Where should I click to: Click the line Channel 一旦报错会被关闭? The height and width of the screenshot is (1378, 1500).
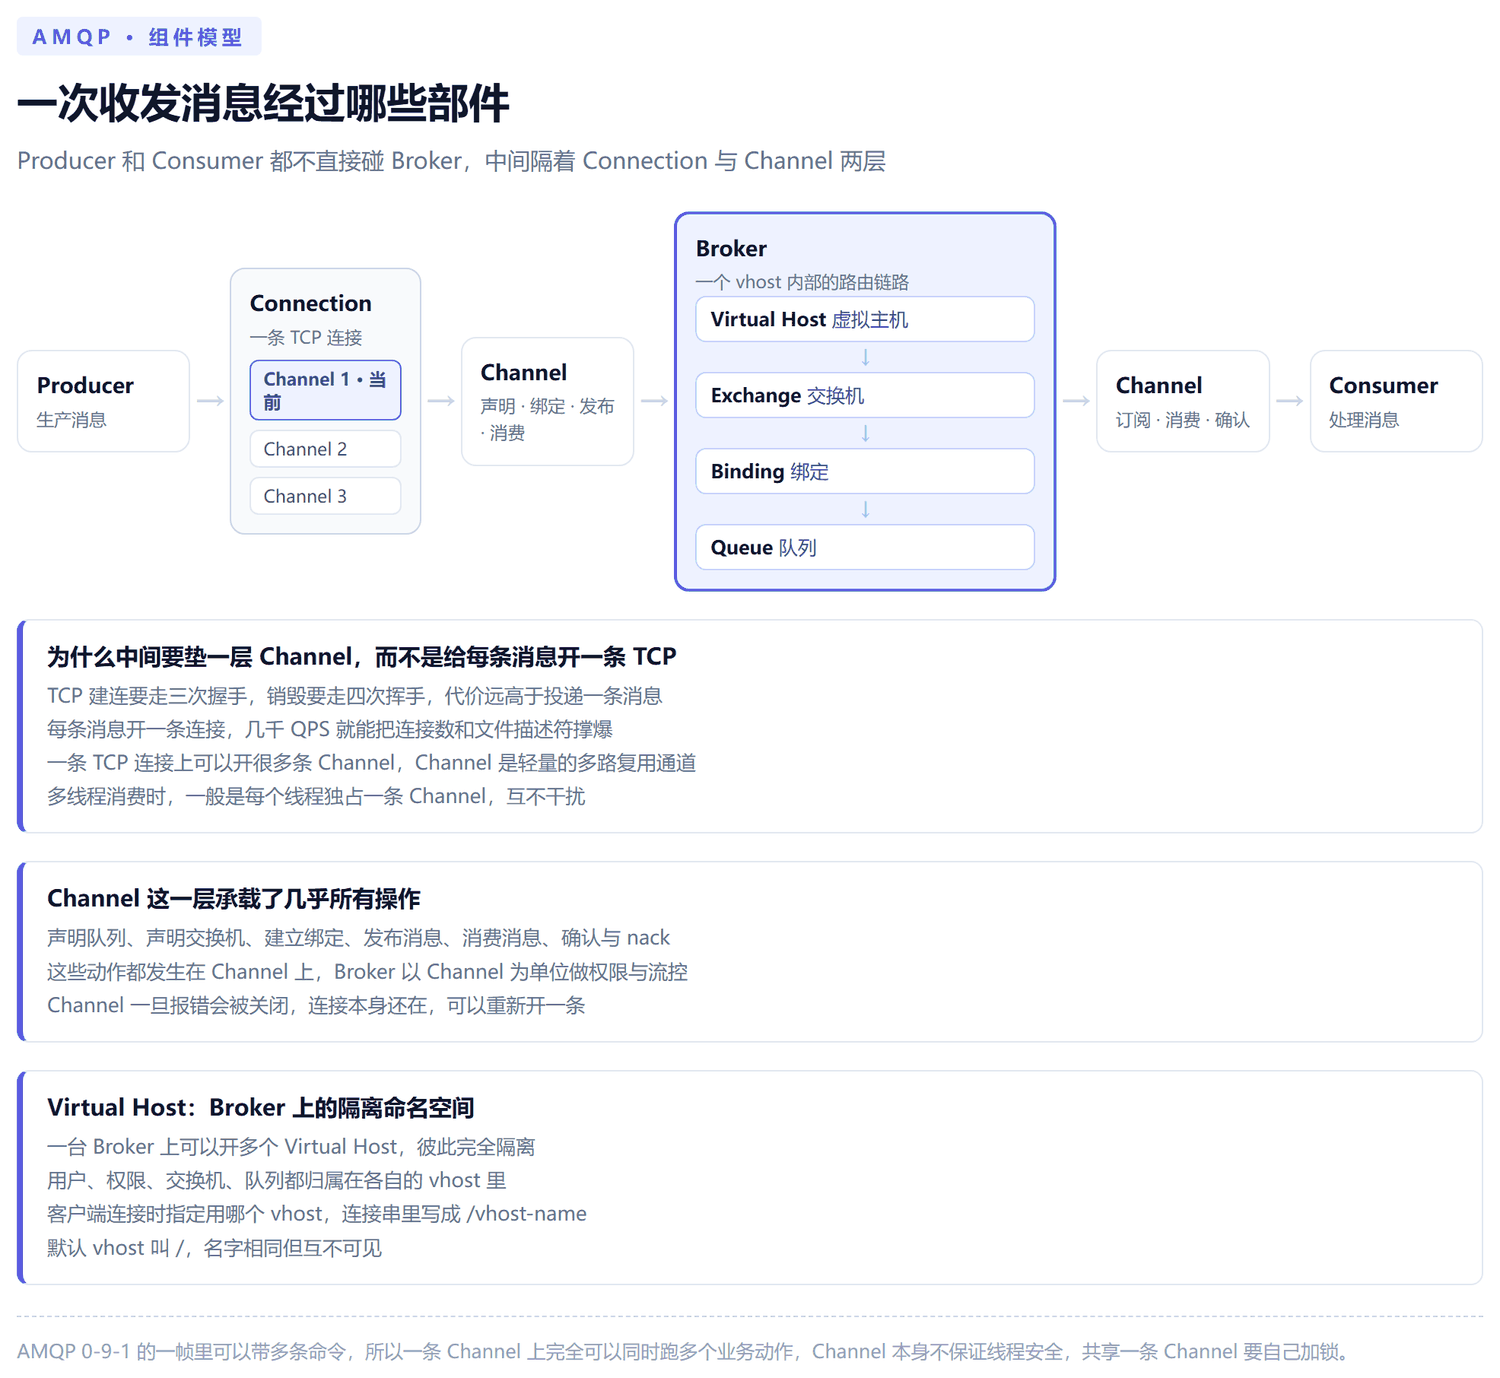coord(316,1006)
